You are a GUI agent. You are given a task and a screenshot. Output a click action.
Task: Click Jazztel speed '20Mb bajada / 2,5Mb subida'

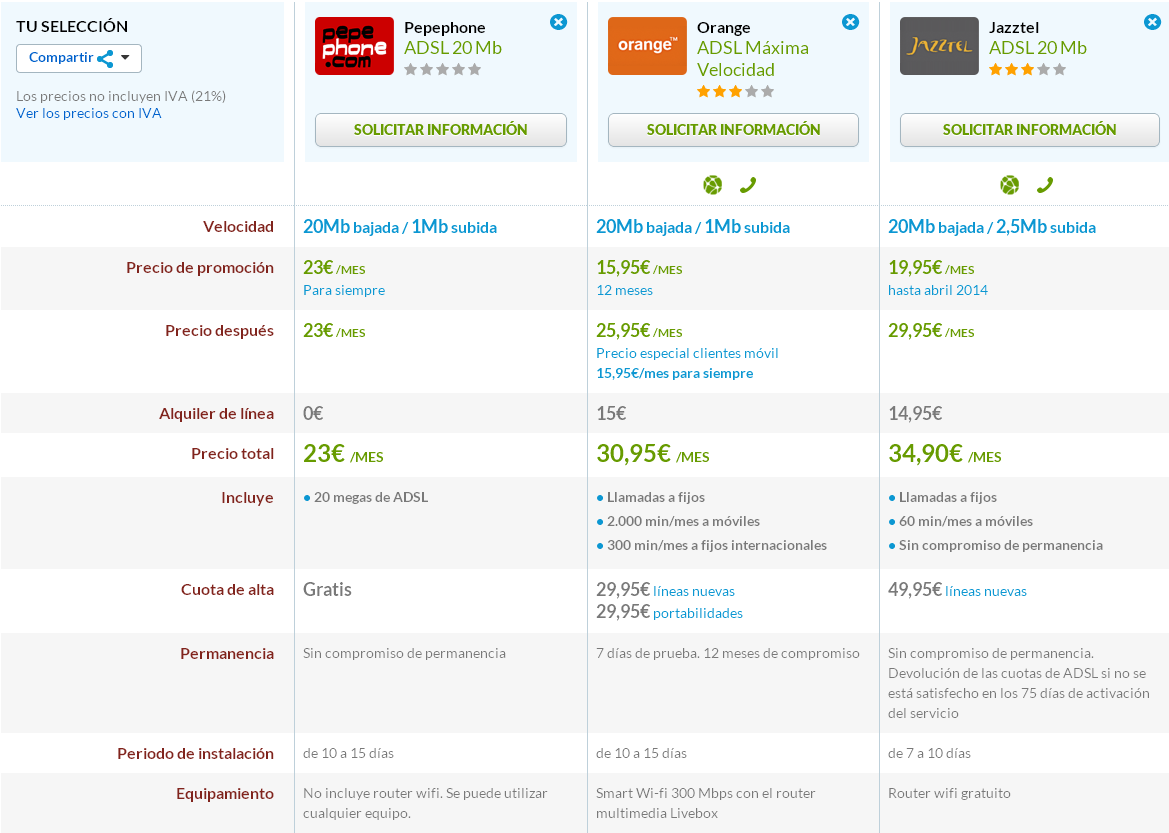(x=992, y=227)
